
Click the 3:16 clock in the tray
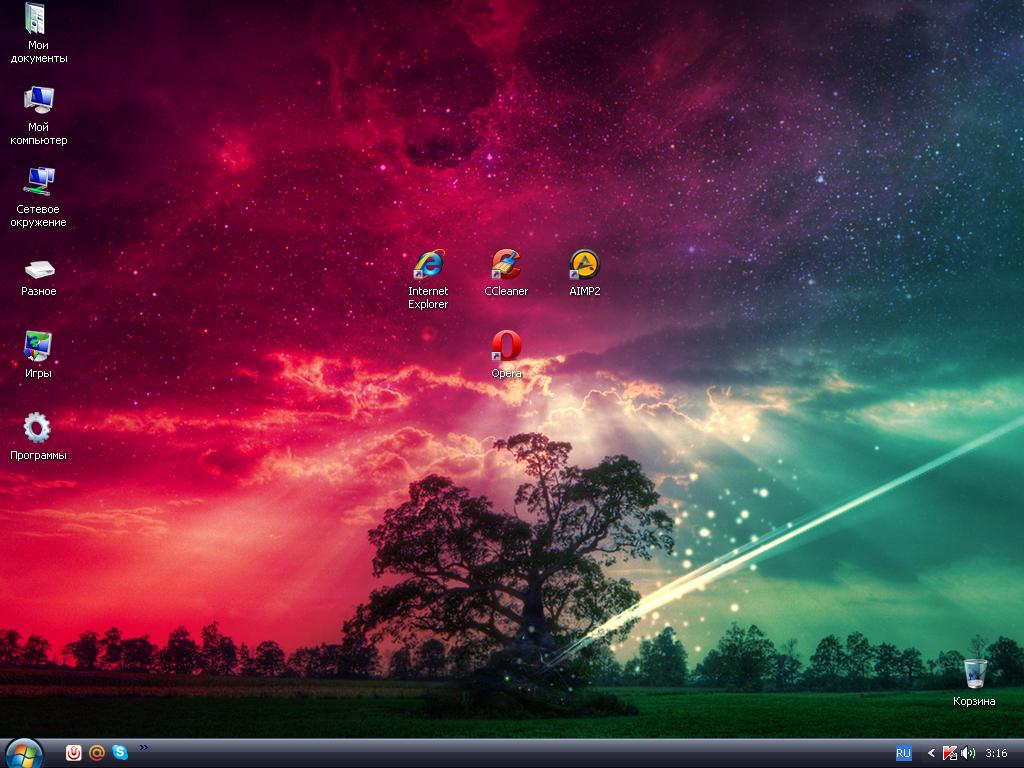coord(996,753)
